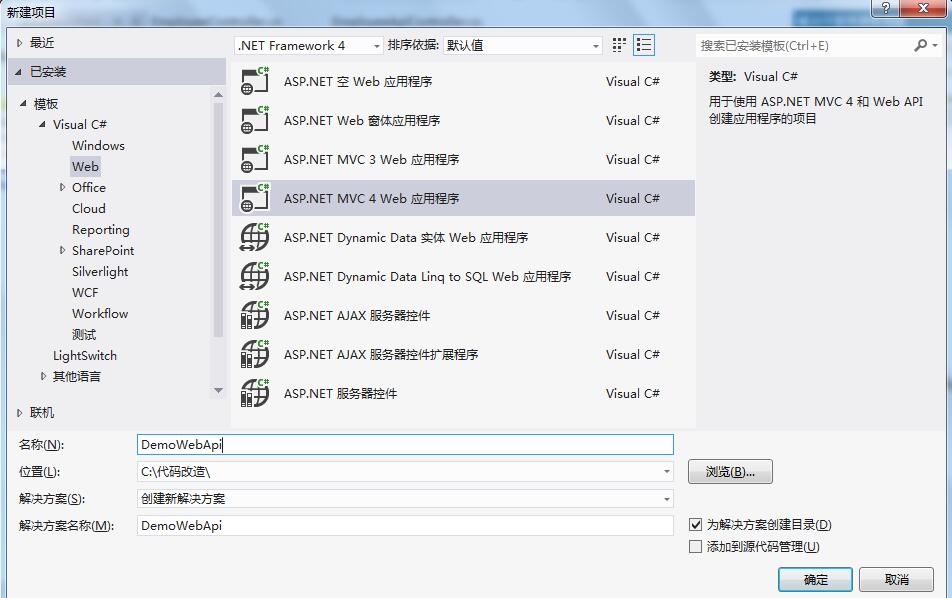Open the 位置 path dropdown
This screenshot has width=952, height=598.
coord(666,472)
